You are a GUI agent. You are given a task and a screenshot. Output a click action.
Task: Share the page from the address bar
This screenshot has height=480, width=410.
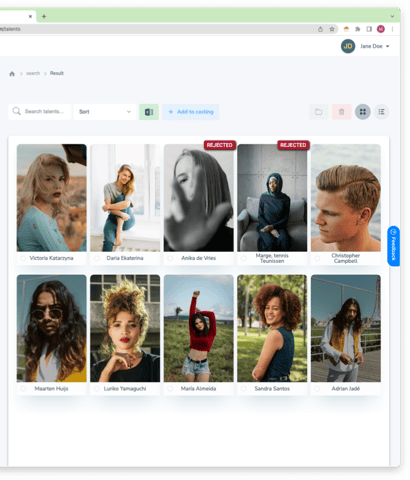320,29
